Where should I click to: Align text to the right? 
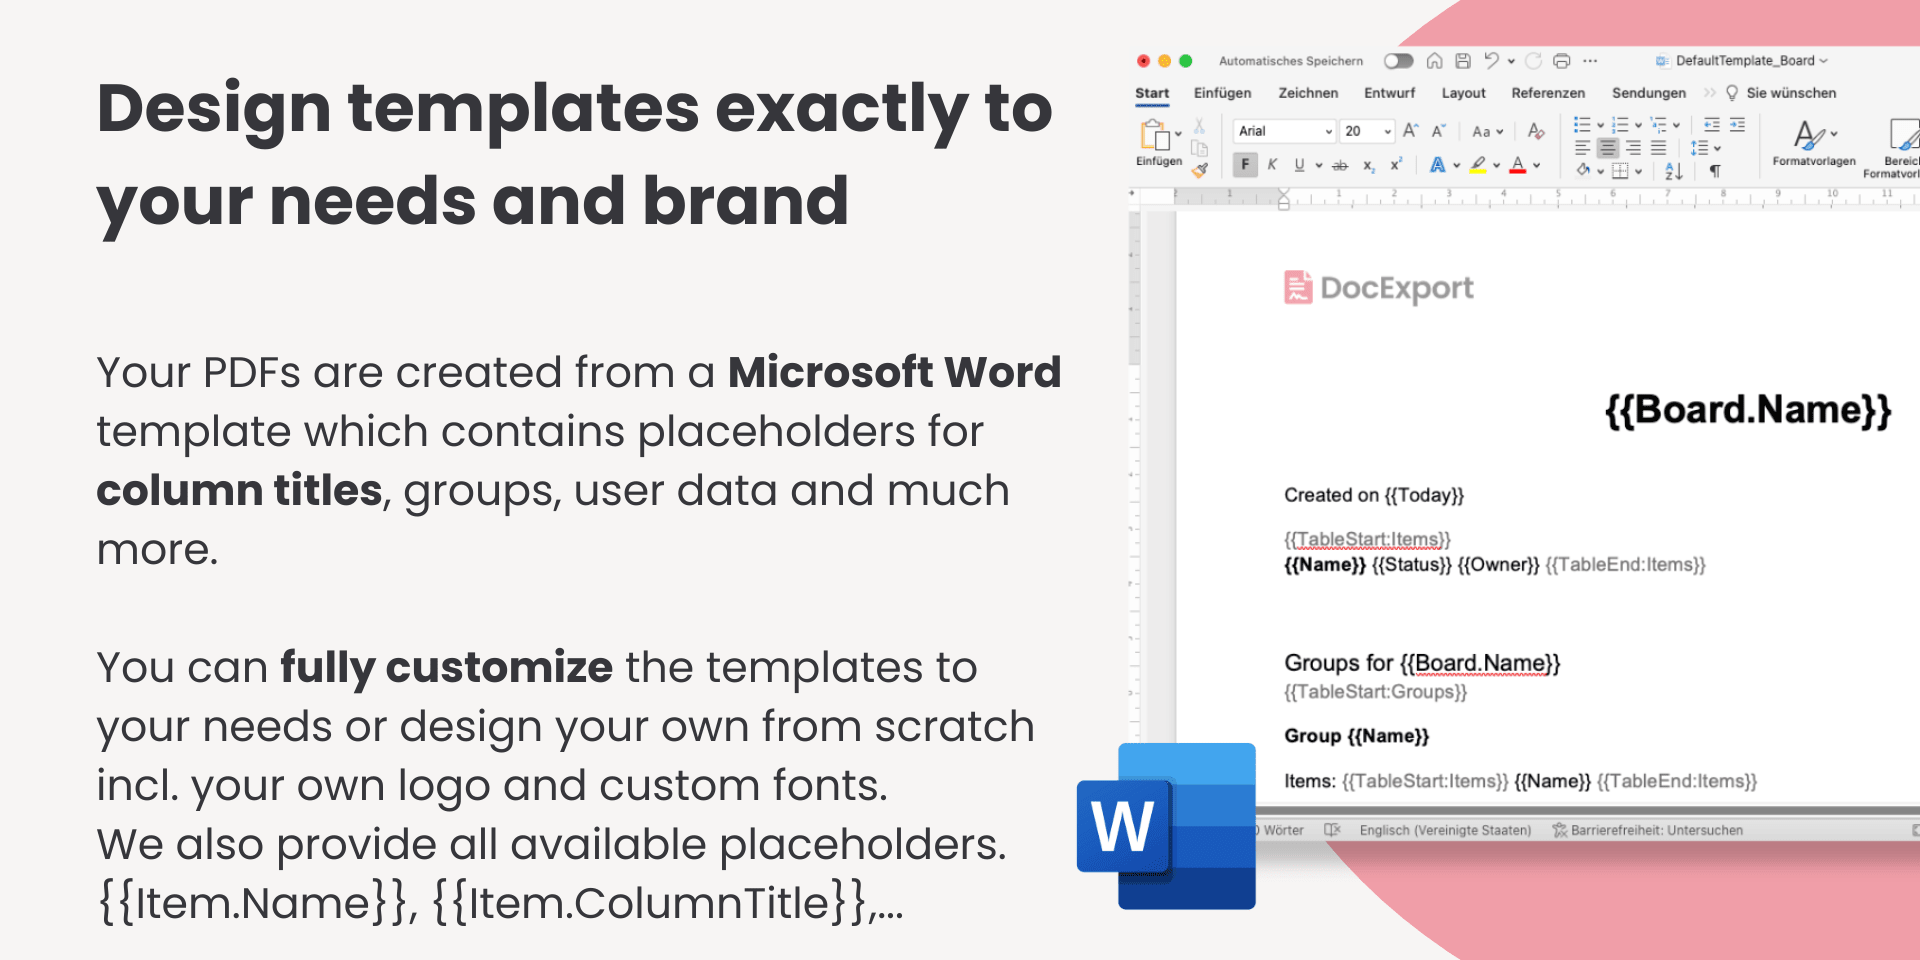tap(1633, 148)
